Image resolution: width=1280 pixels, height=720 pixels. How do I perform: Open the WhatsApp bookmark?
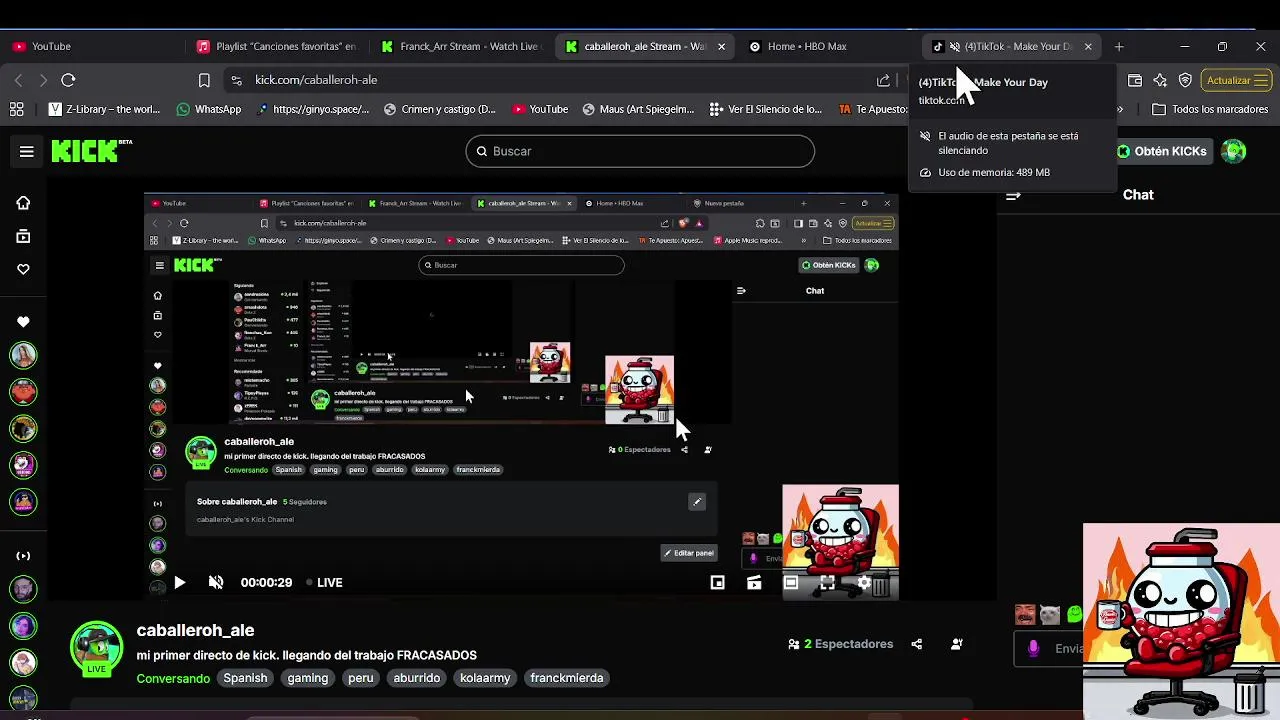point(208,109)
